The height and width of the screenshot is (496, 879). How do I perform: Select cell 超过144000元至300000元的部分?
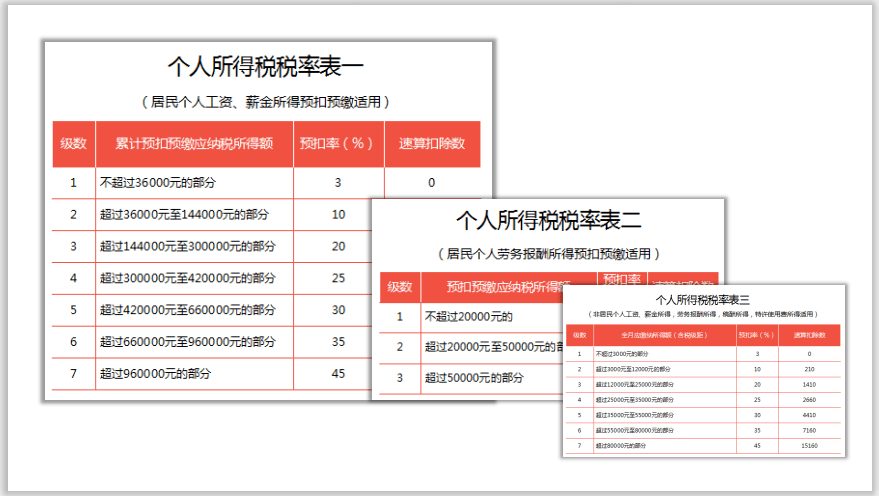coord(188,247)
